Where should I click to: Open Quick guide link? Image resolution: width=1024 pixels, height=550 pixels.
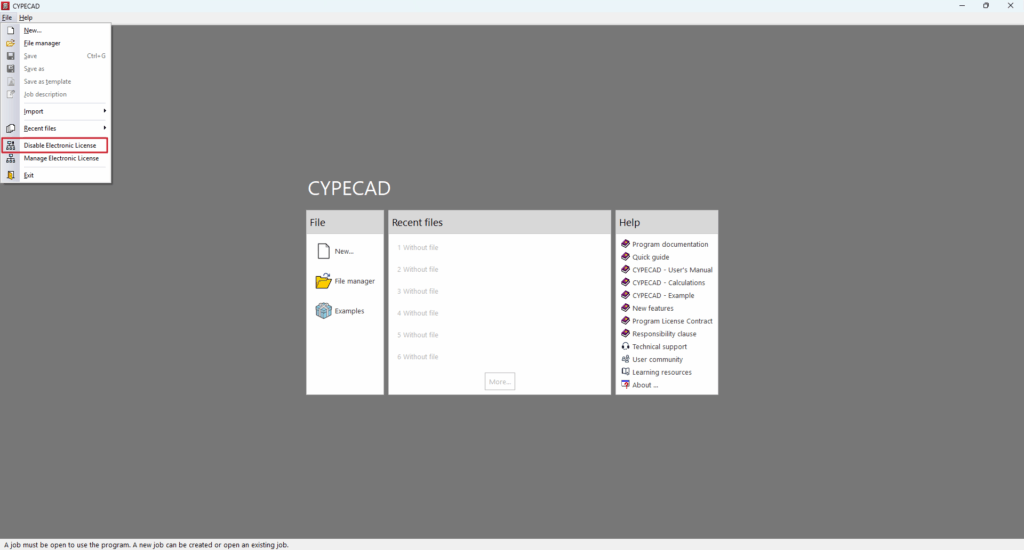point(650,257)
